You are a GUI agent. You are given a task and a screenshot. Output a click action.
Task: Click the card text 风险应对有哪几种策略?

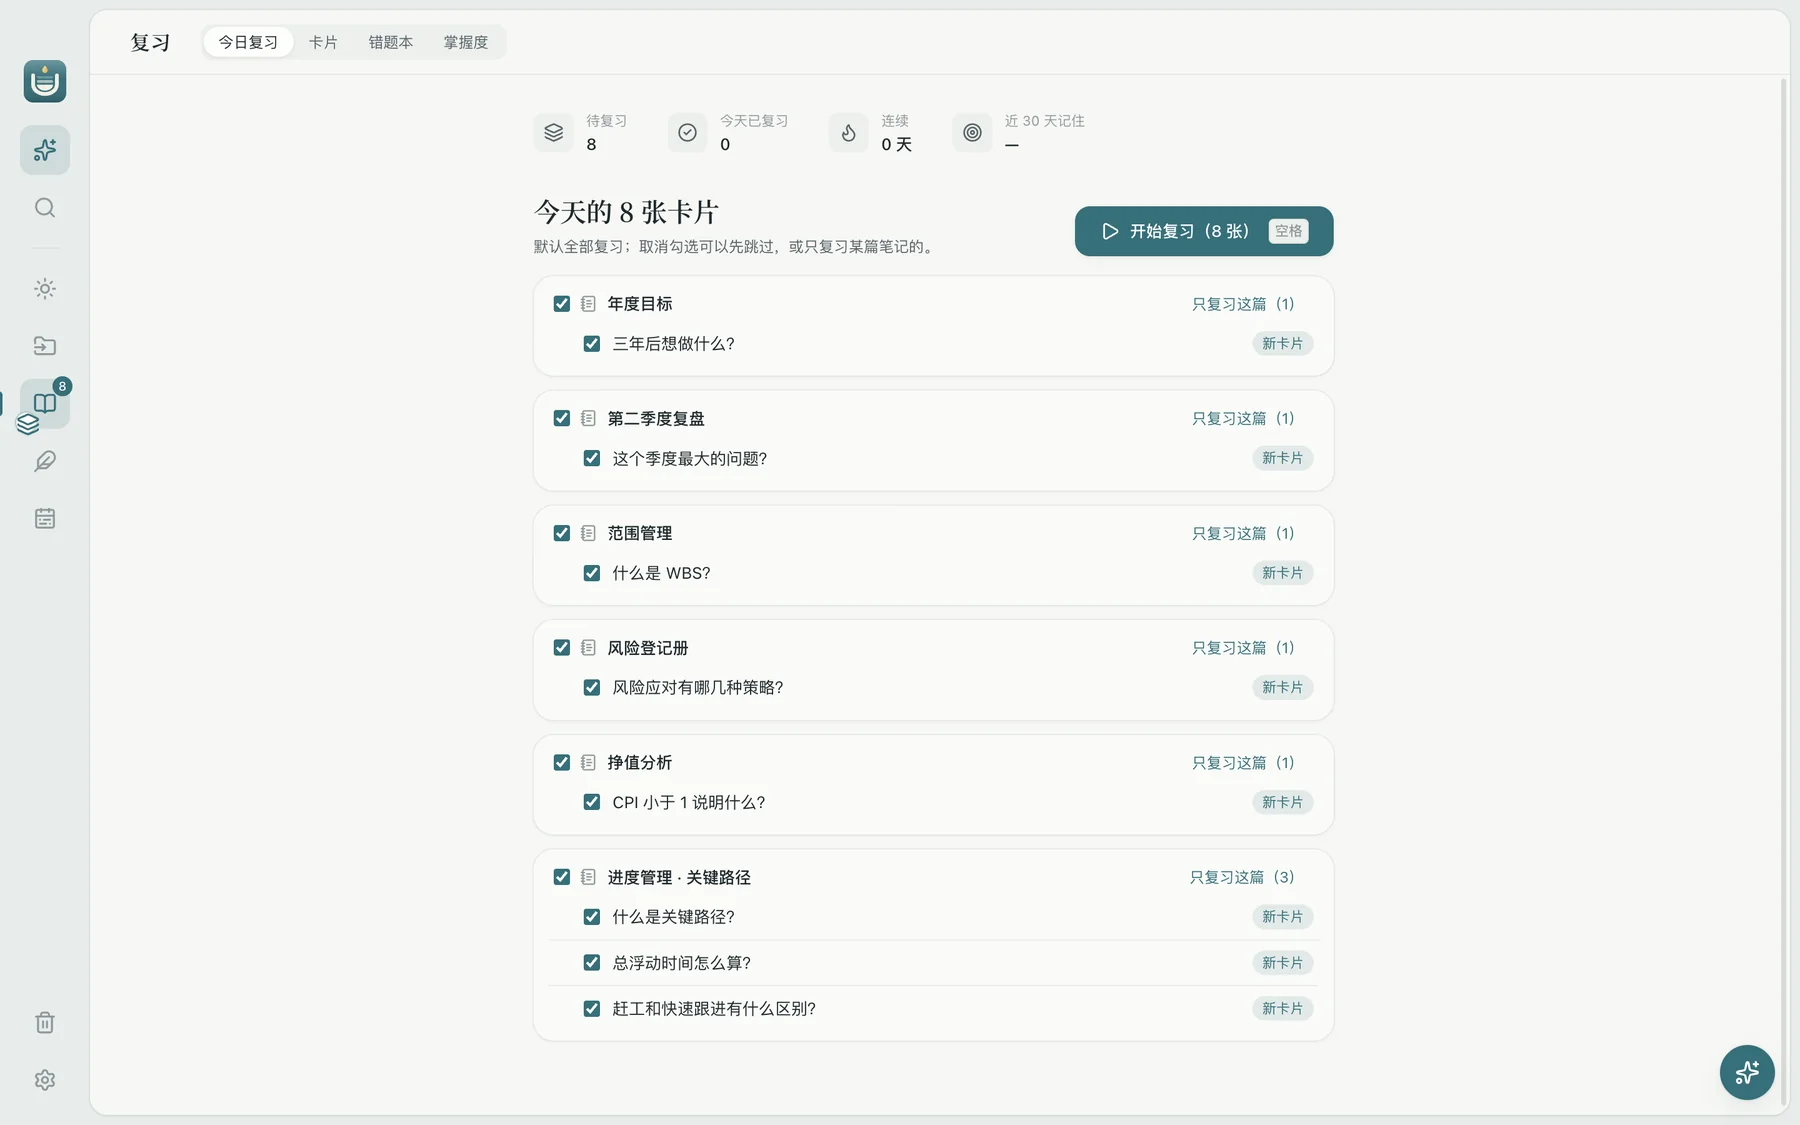pyautogui.click(x=698, y=688)
